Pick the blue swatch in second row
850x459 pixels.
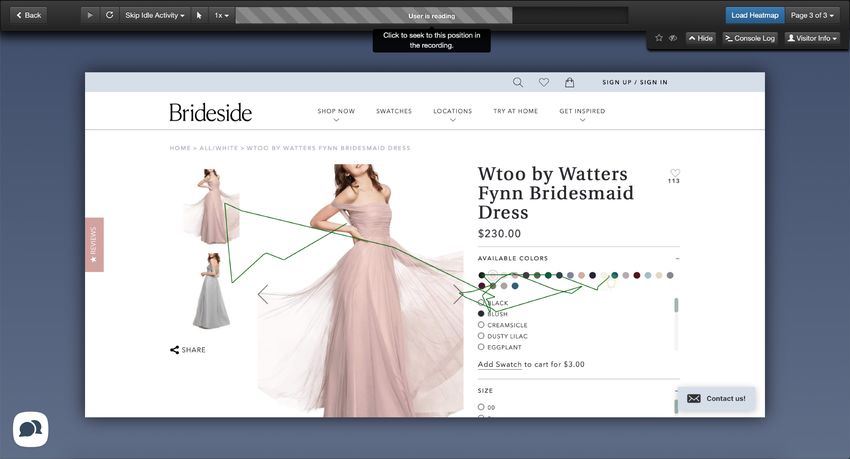click(515, 286)
